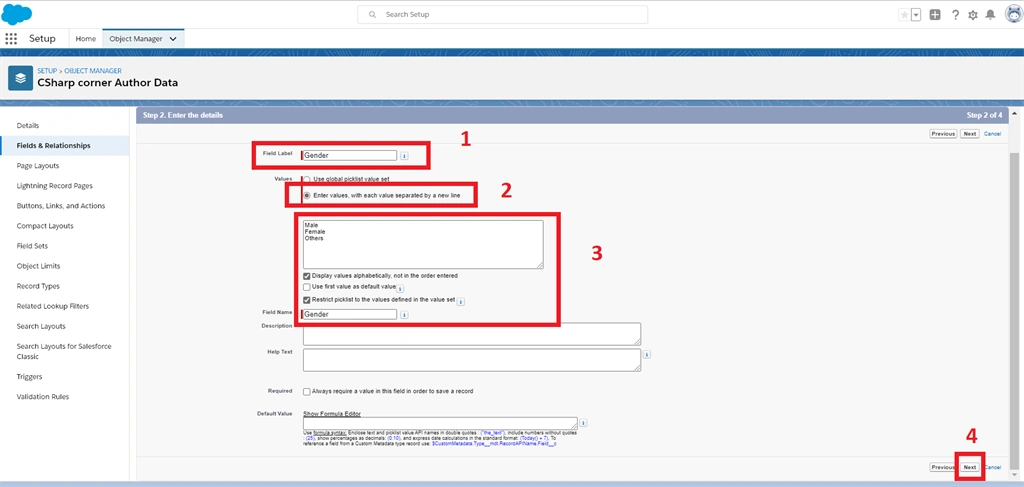Open the setup gear icon

pos(973,14)
